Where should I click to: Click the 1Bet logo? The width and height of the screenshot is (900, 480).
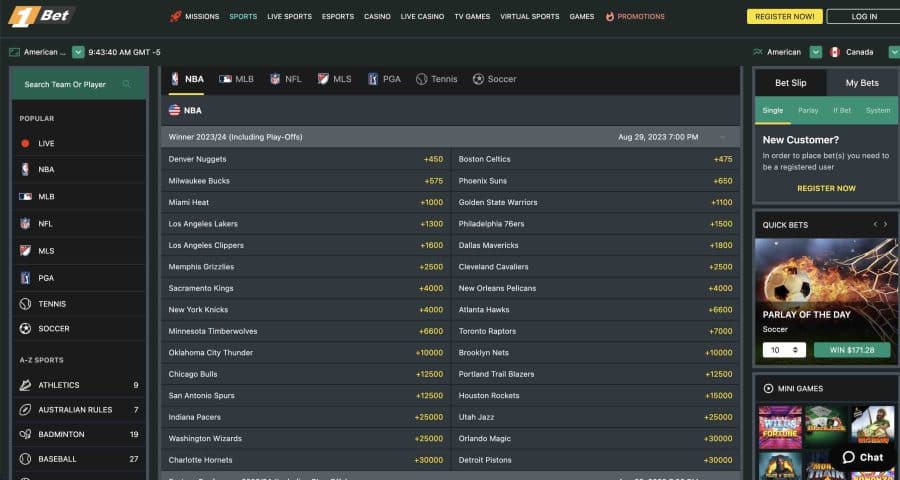coord(41,16)
